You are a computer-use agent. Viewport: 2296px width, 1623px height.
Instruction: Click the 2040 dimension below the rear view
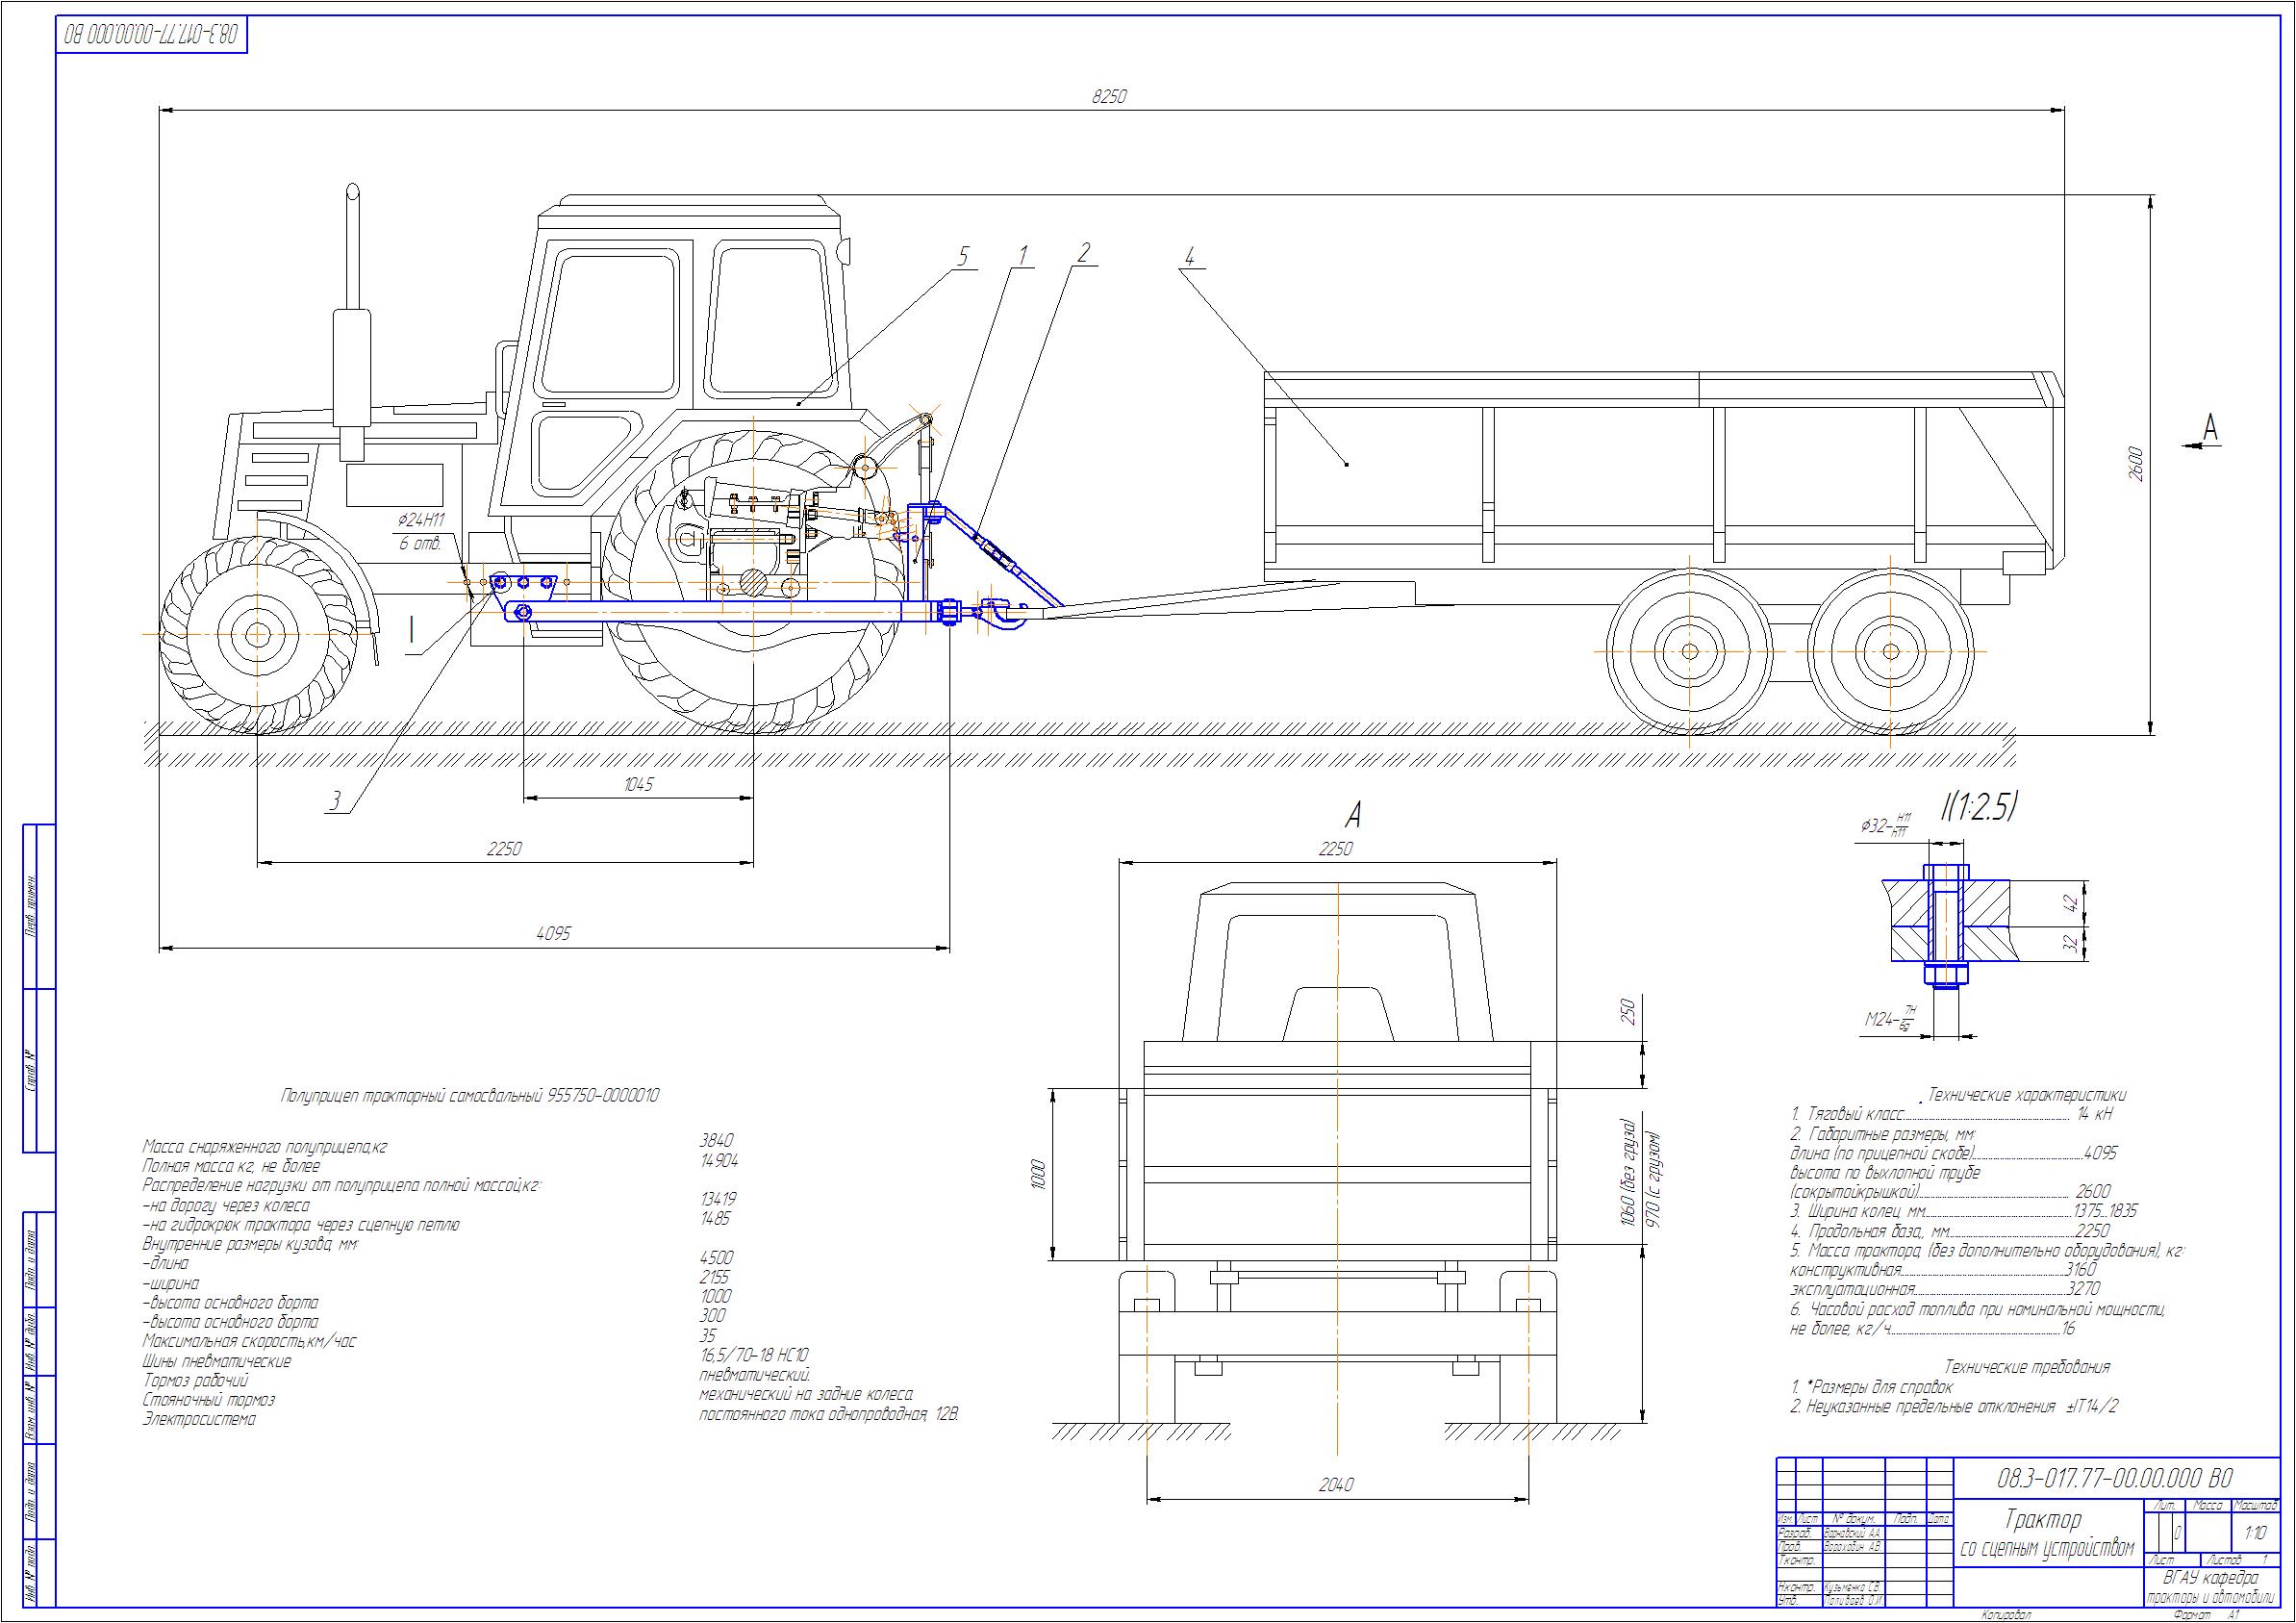coord(1336,1486)
